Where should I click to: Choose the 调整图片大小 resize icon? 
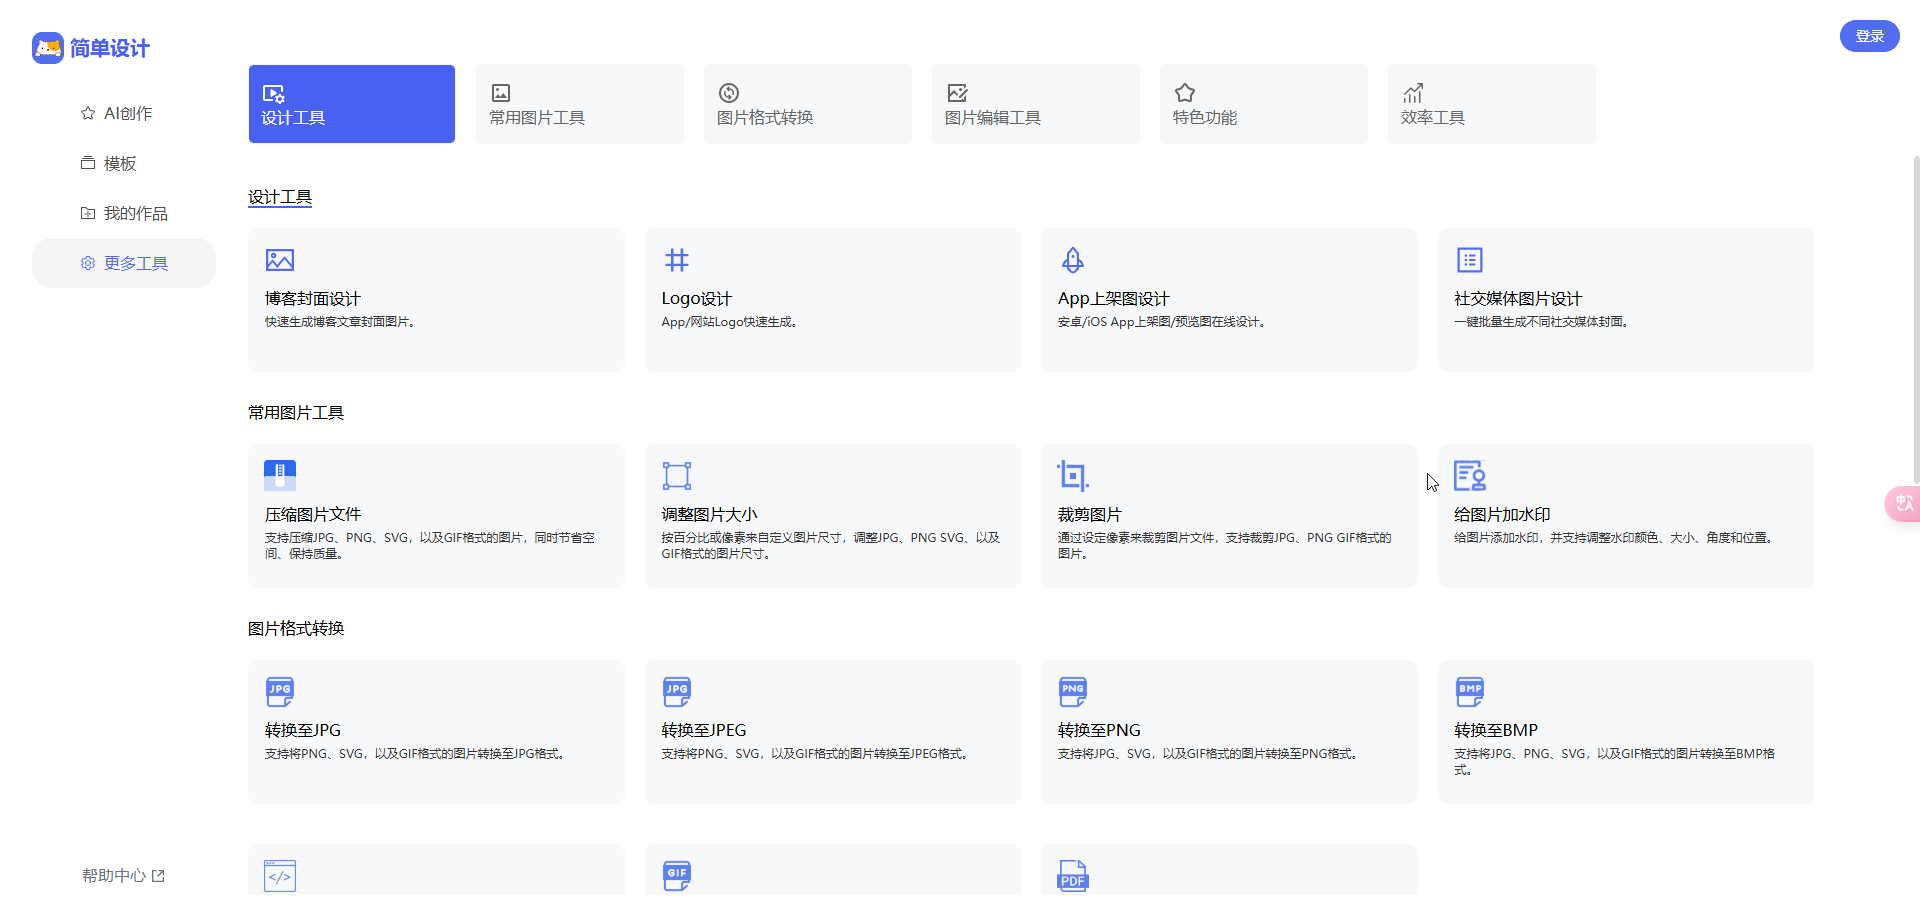pos(677,475)
